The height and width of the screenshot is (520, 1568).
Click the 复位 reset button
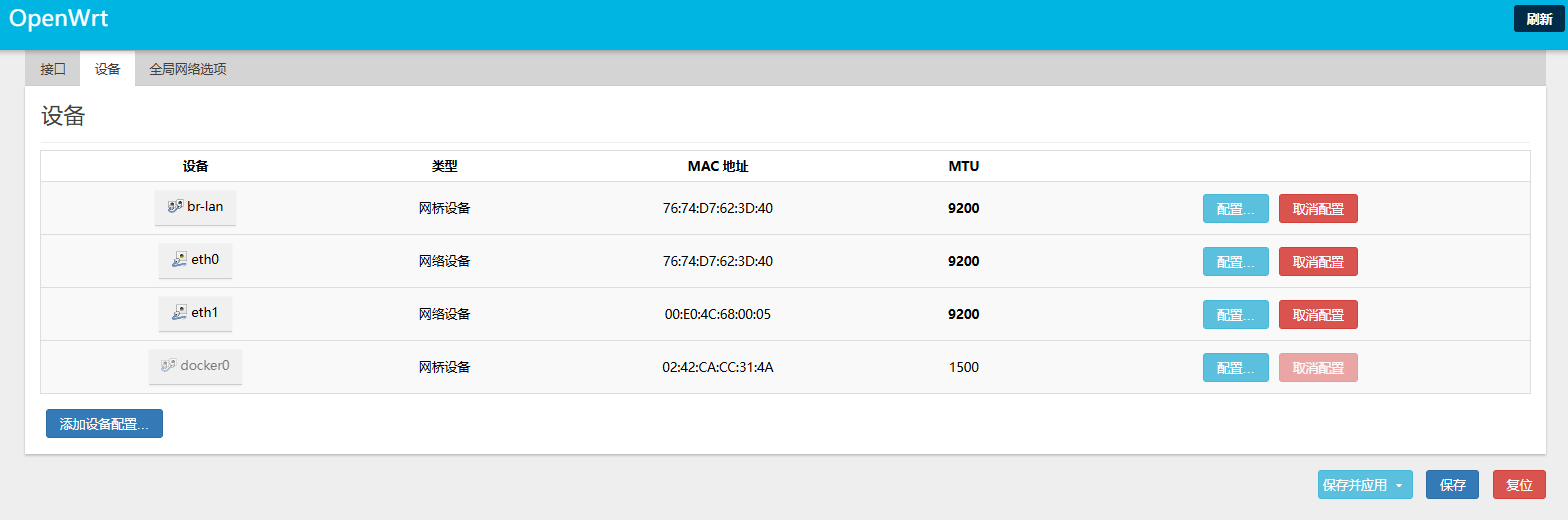pyautogui.click(x=1519, y=485)
